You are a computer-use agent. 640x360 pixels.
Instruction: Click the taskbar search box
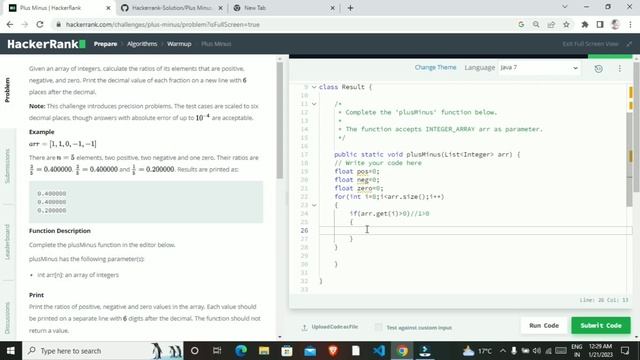tap(103, 351)
